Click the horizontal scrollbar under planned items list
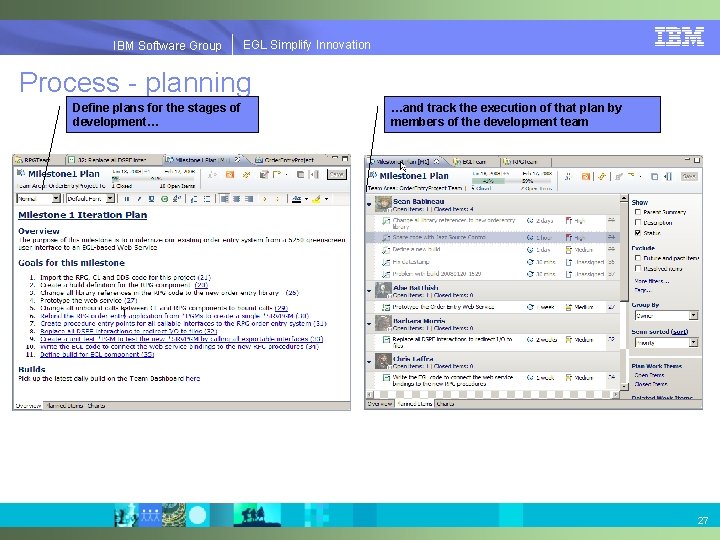 point(492,394)
